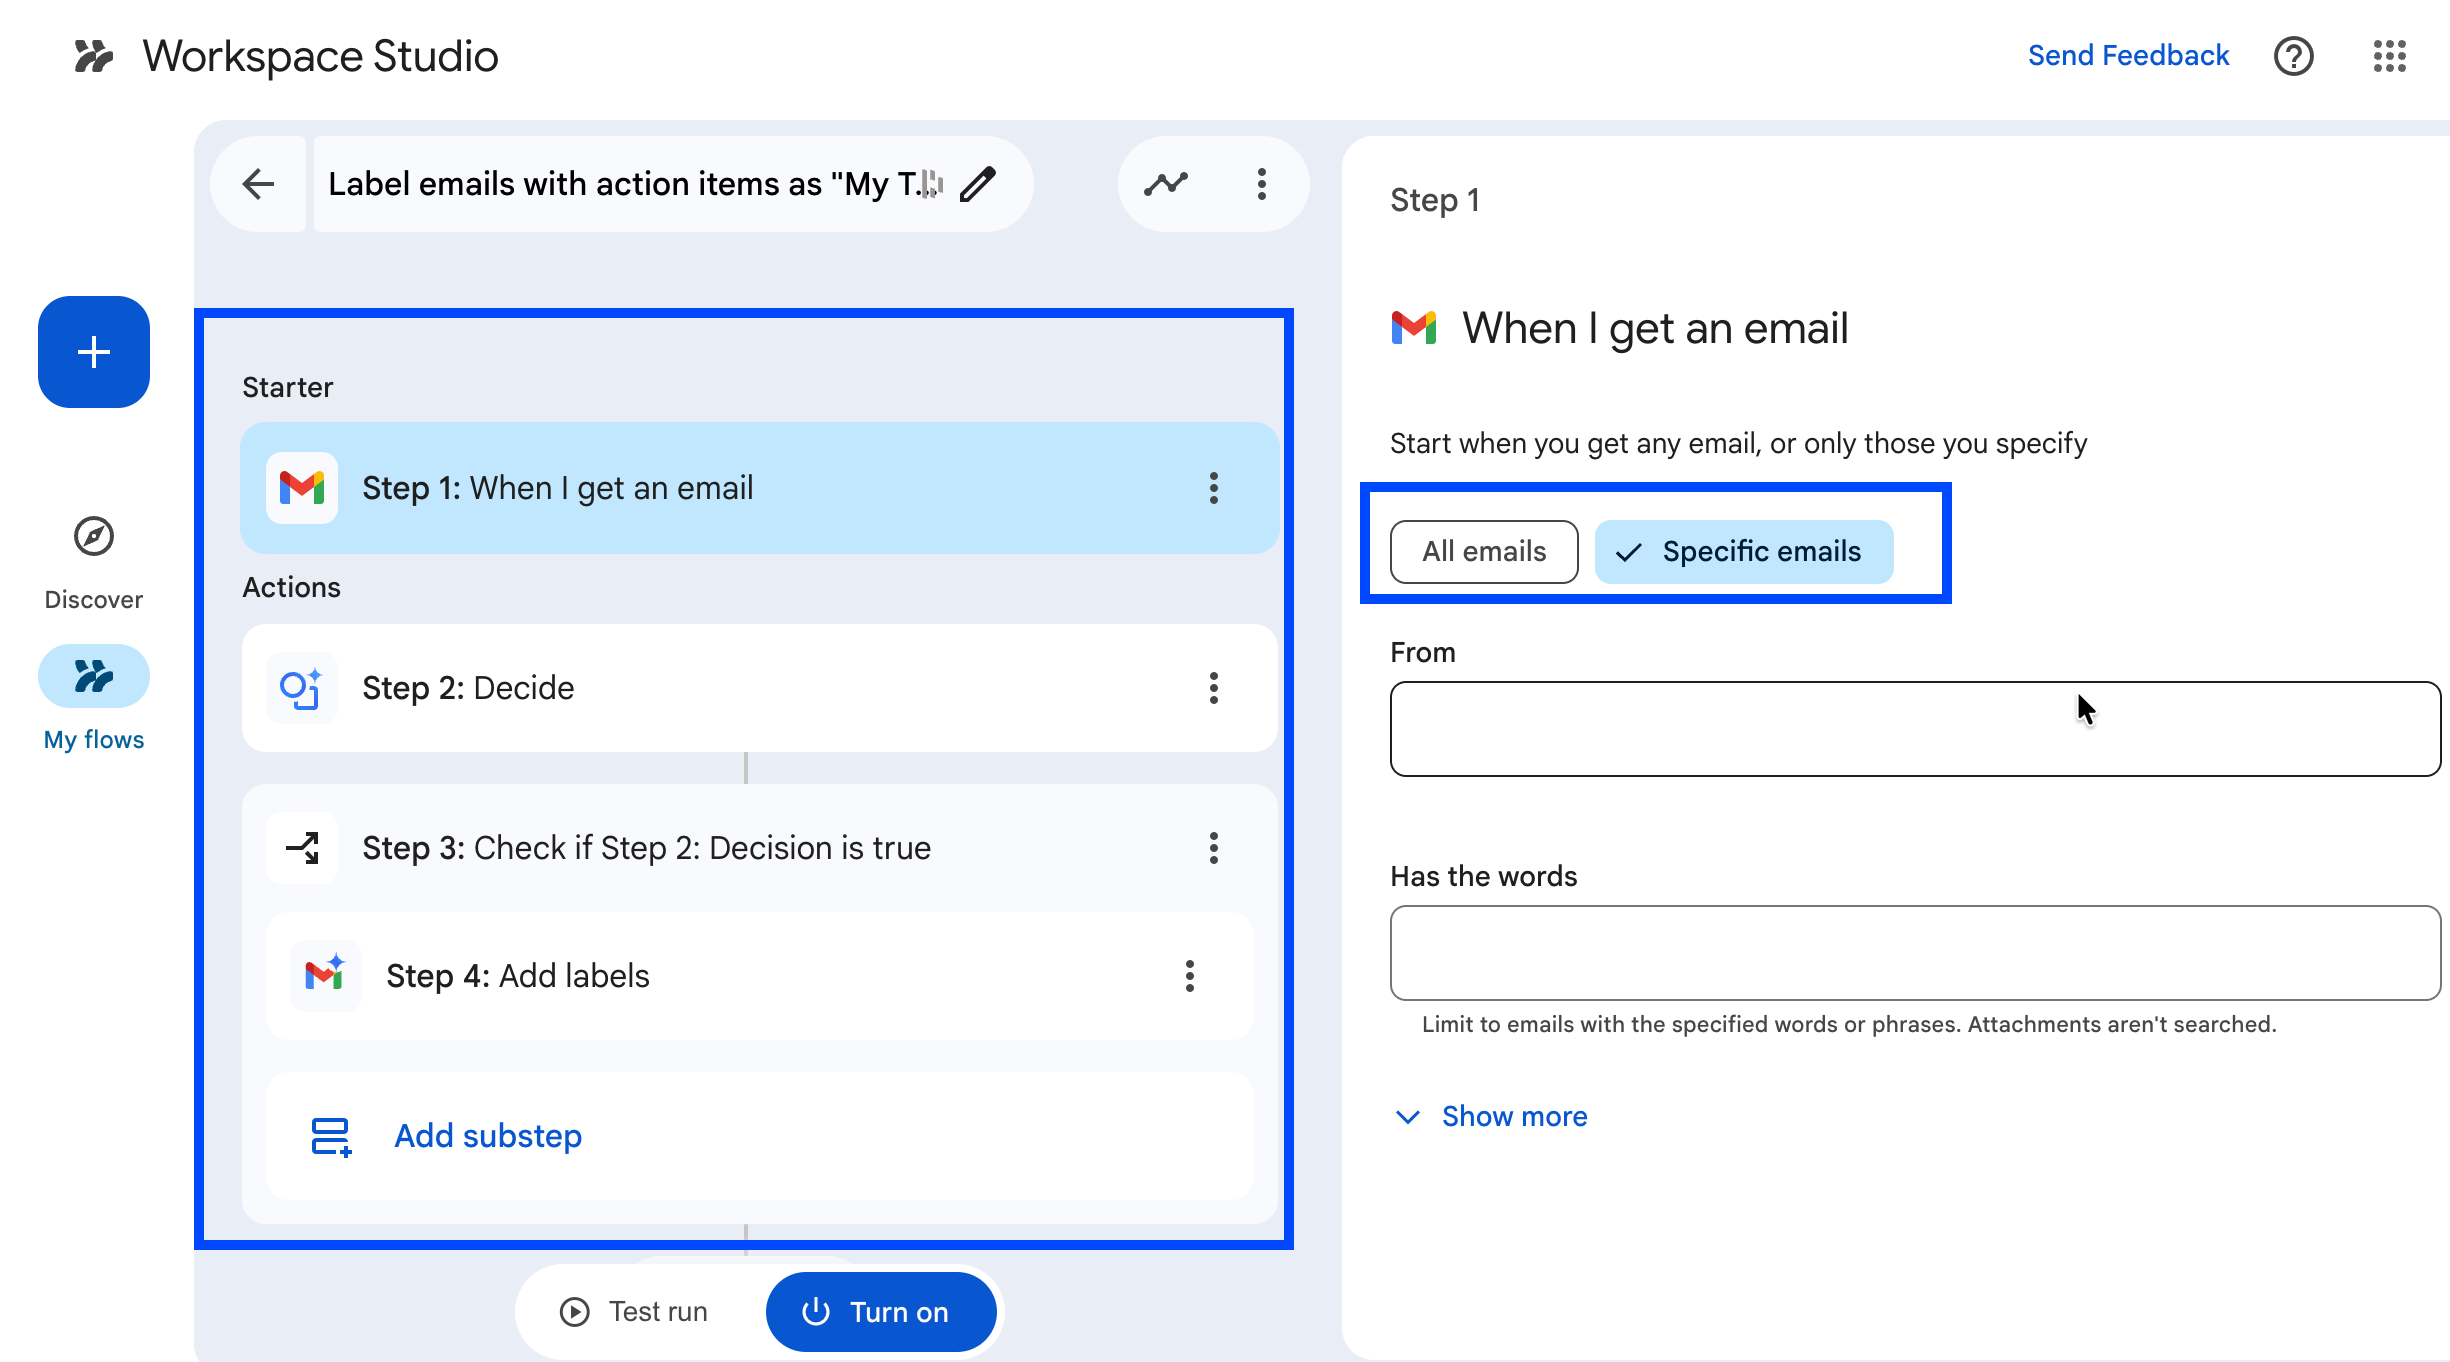Screen dimensions: 2450x1362
Task: Click the pencil edit title icon
Action: click(x=977, y=184)
